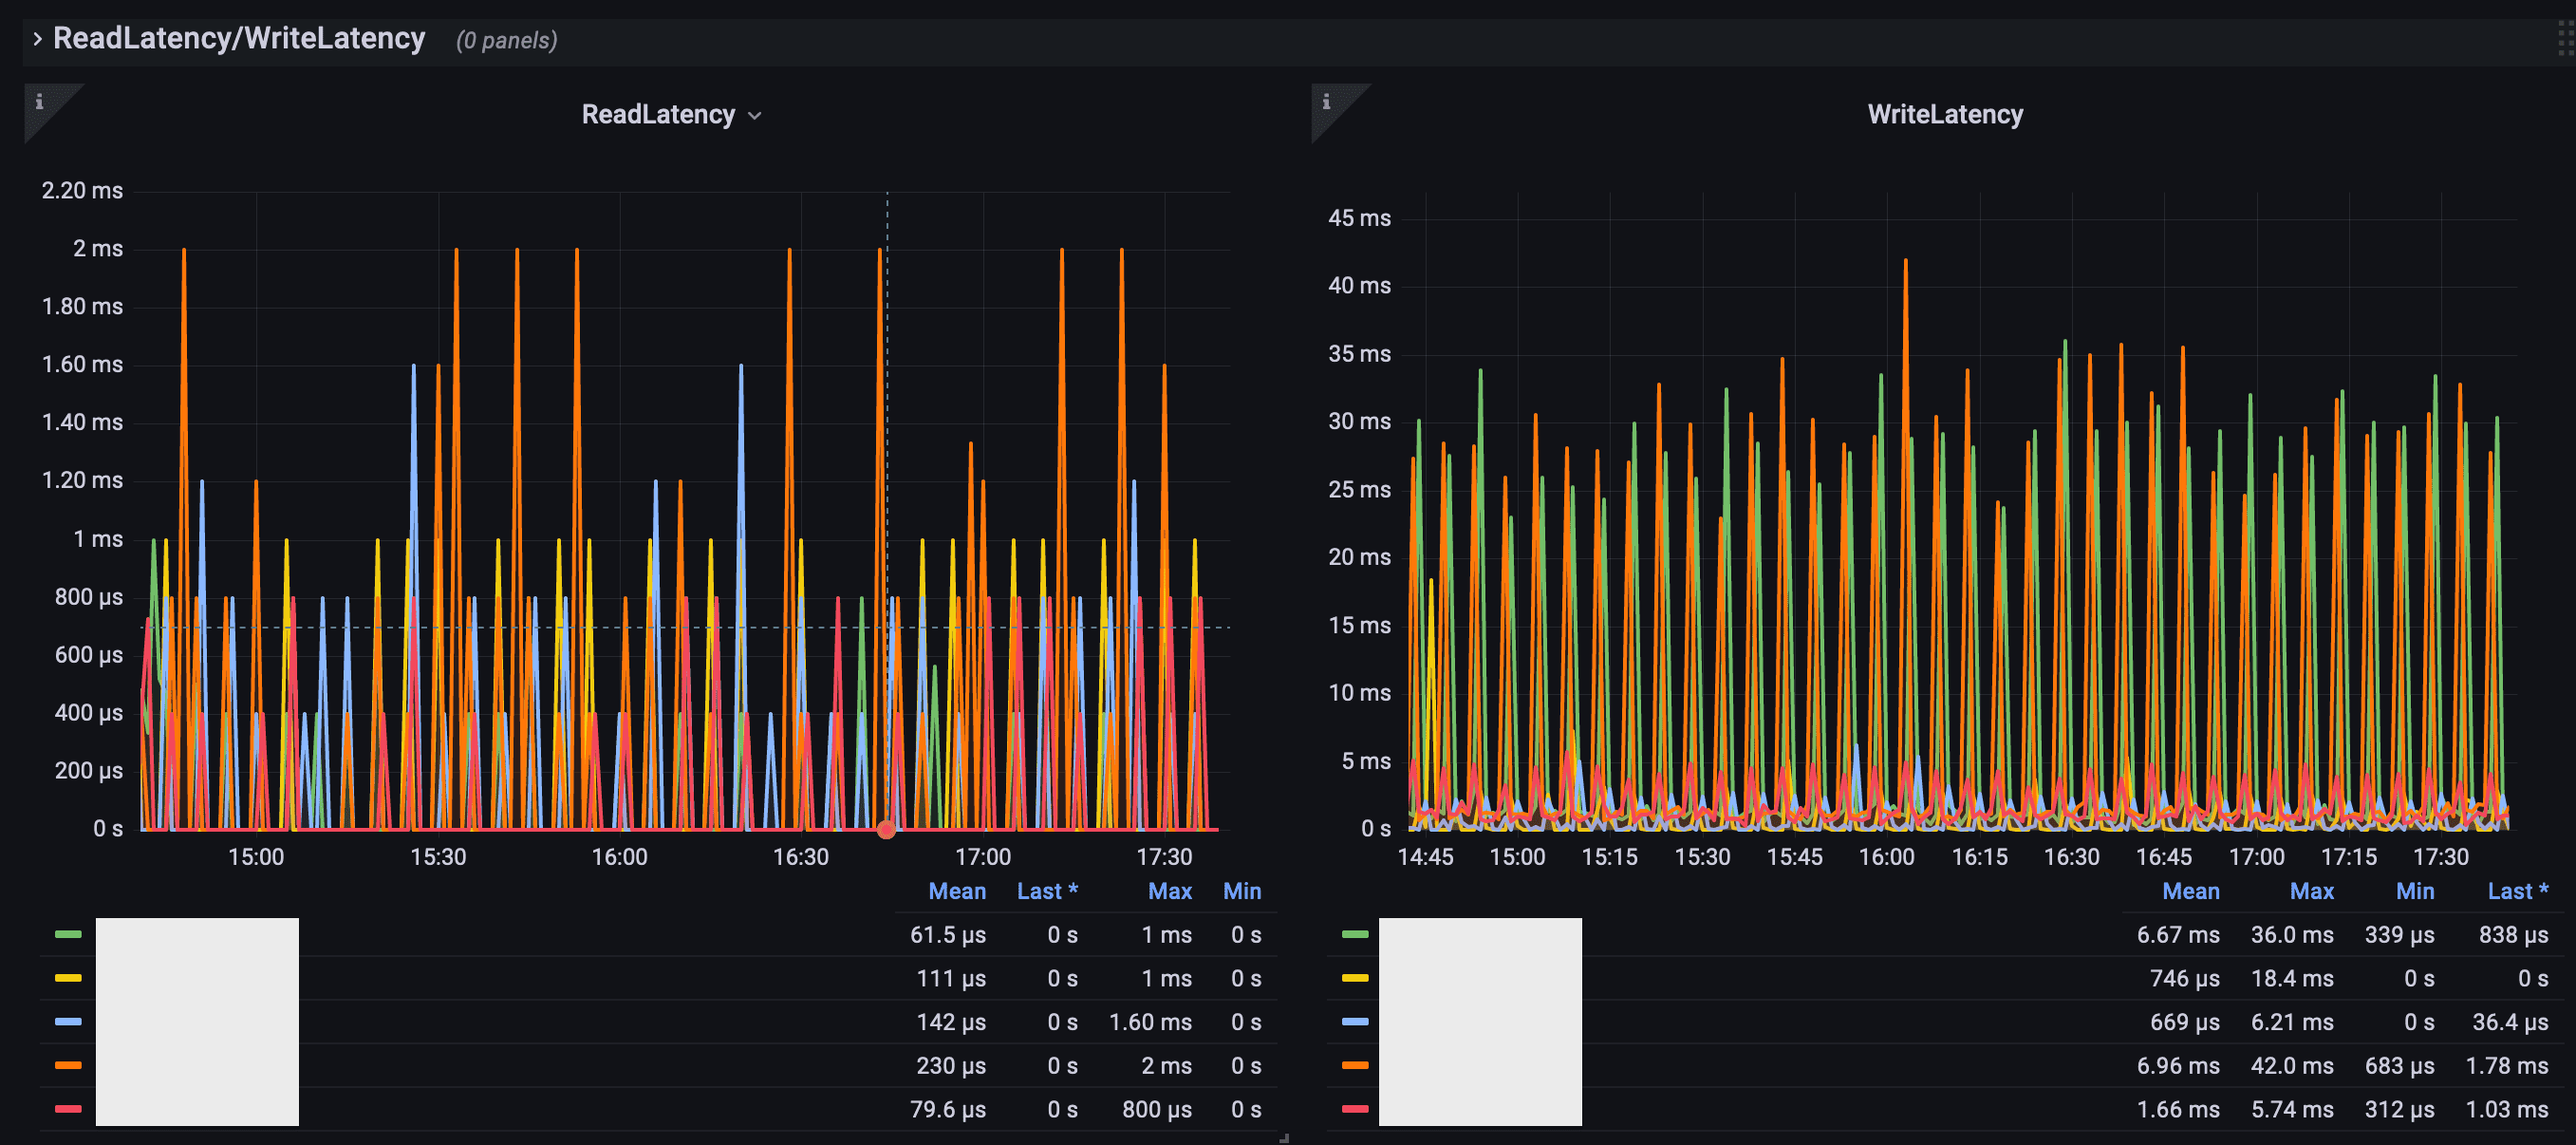Click the WriteLatency panel info icon
The height and width of the screenshot is (1145, 2576).
coord(1326,101)
